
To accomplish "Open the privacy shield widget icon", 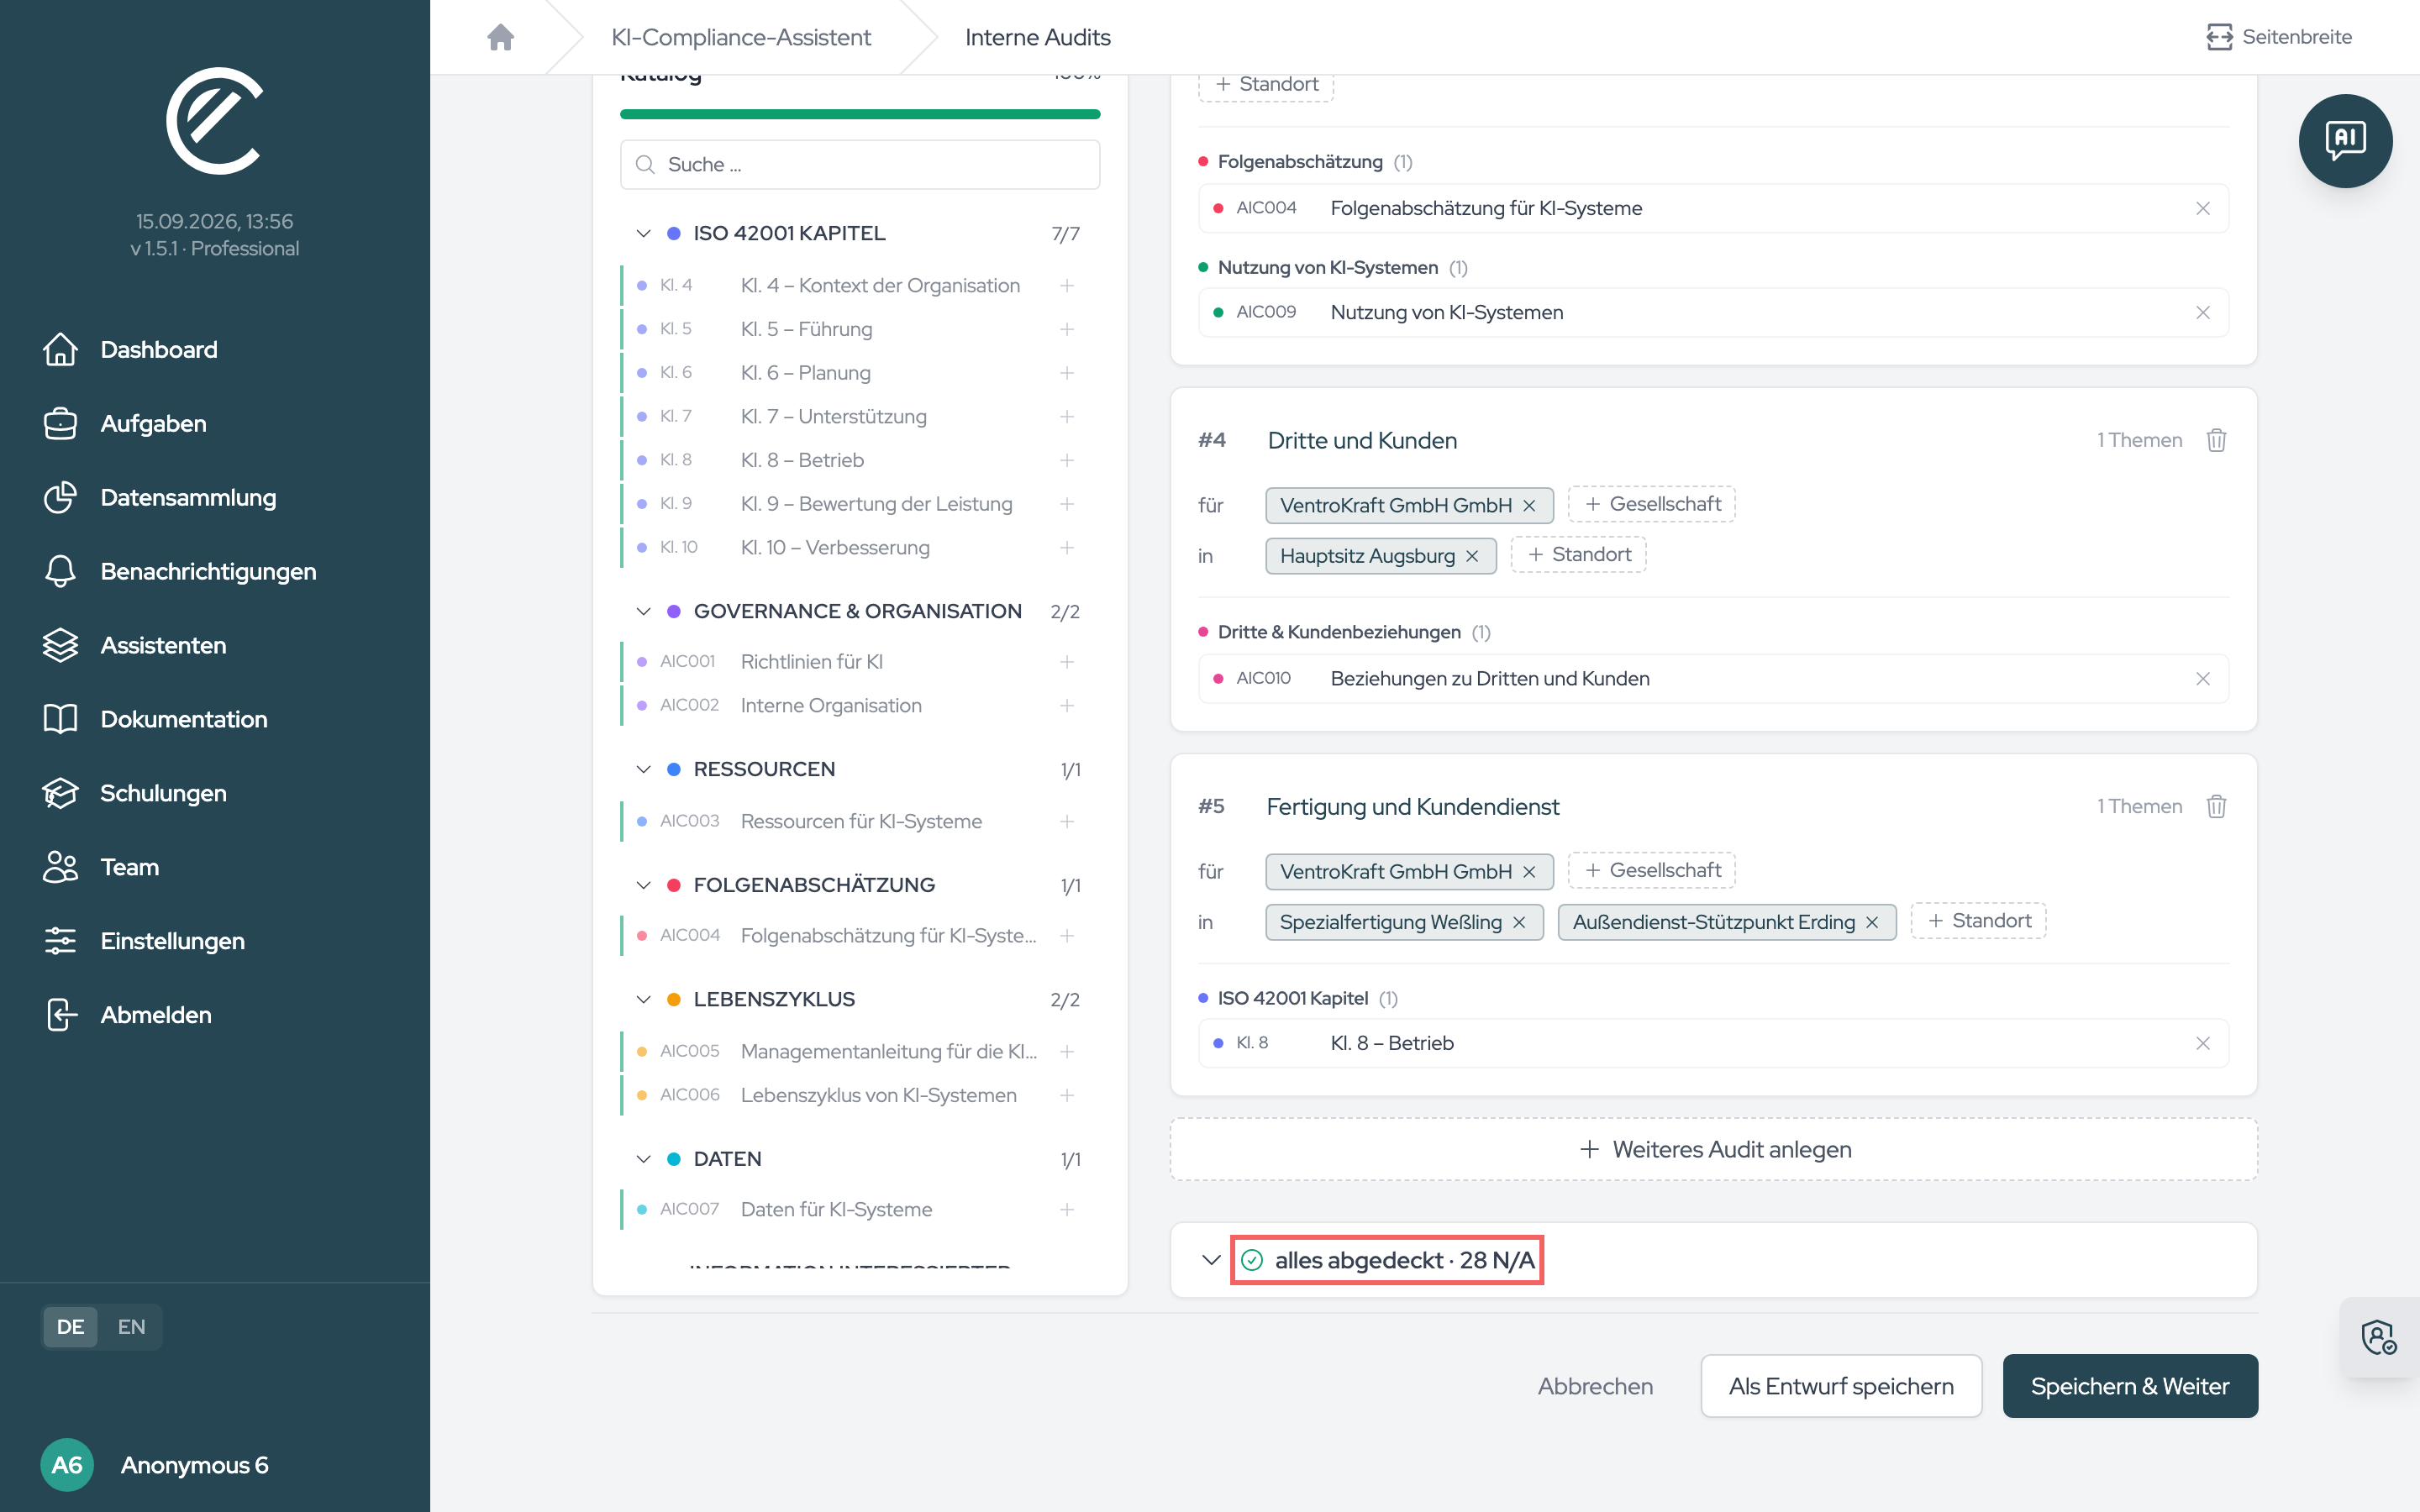I will point(2379,1337).
